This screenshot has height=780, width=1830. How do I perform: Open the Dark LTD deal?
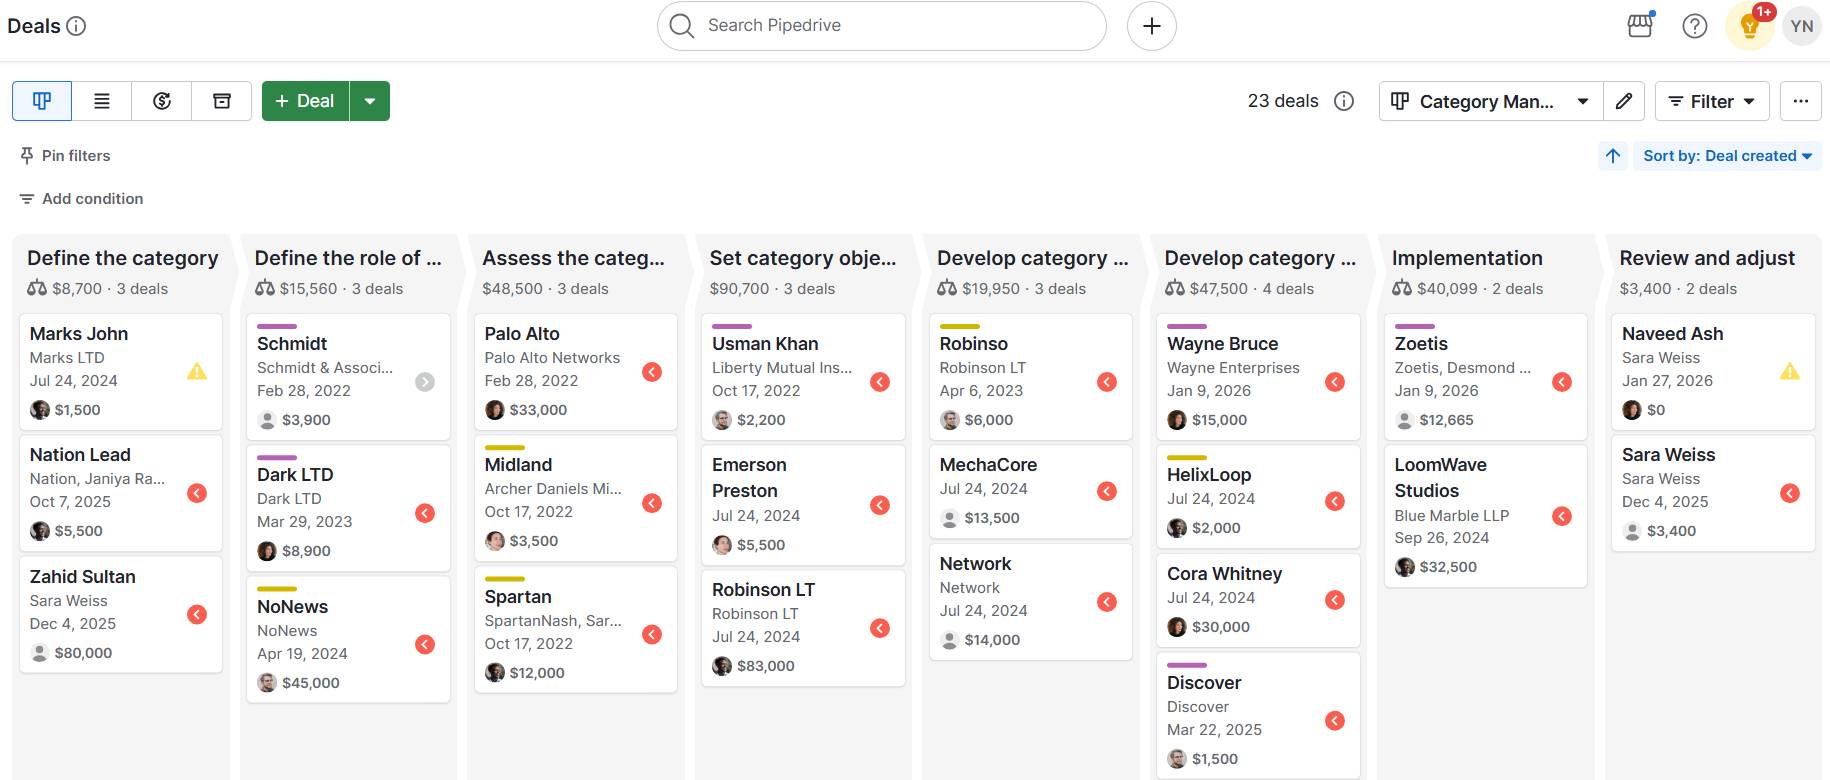[348, 508]
